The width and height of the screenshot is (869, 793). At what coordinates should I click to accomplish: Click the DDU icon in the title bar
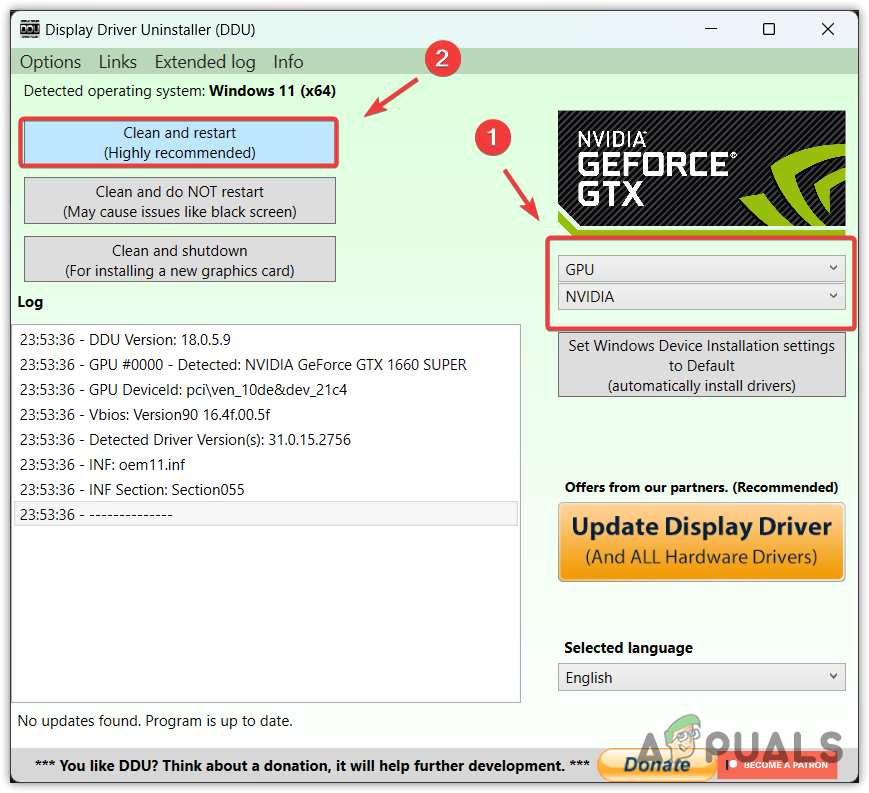click(29, 29)
